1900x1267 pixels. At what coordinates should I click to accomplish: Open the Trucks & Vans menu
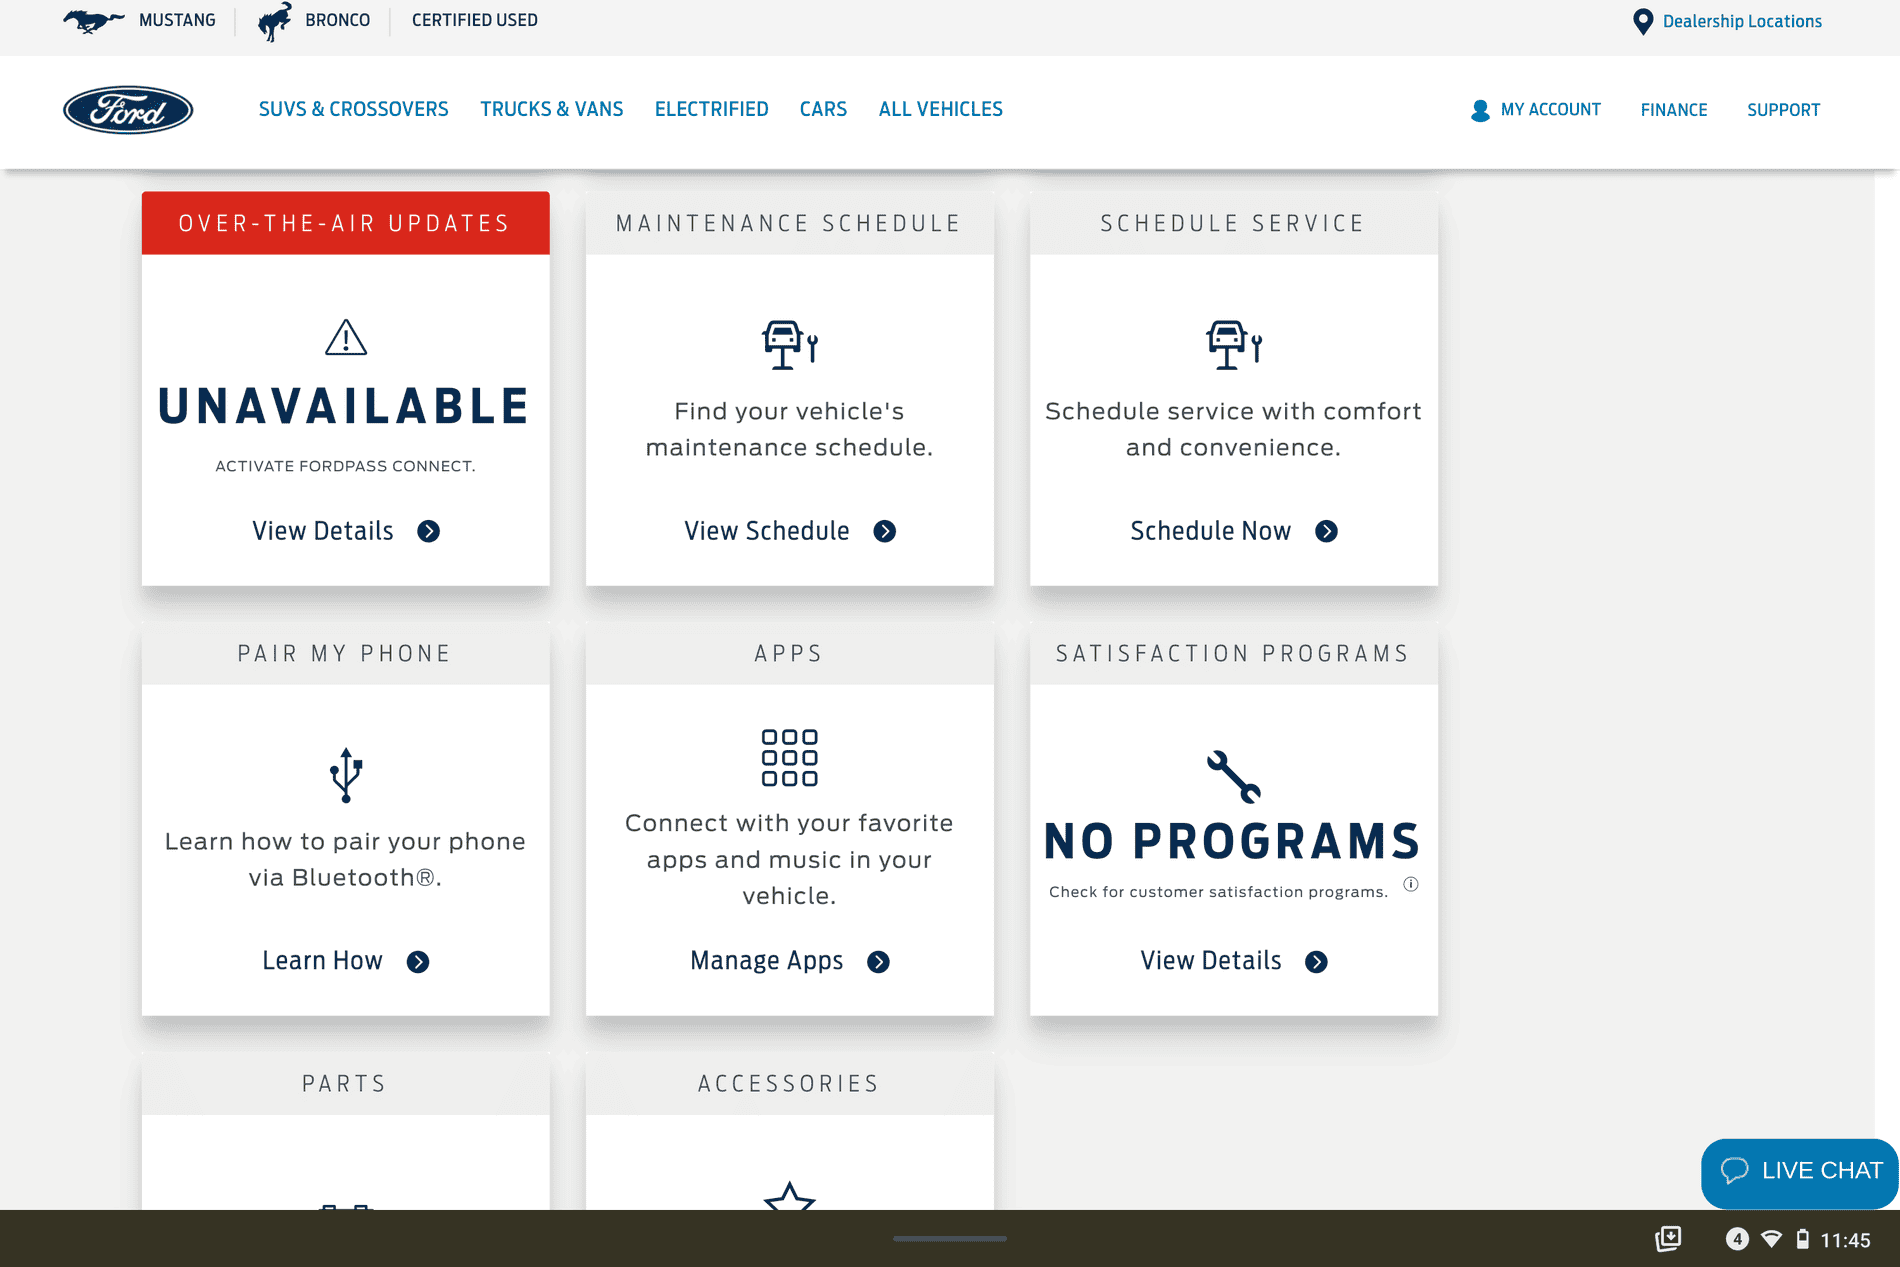tap(552, 109)
